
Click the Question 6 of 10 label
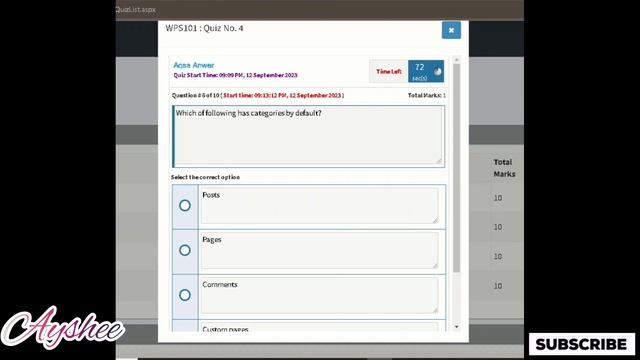(196, 95)
